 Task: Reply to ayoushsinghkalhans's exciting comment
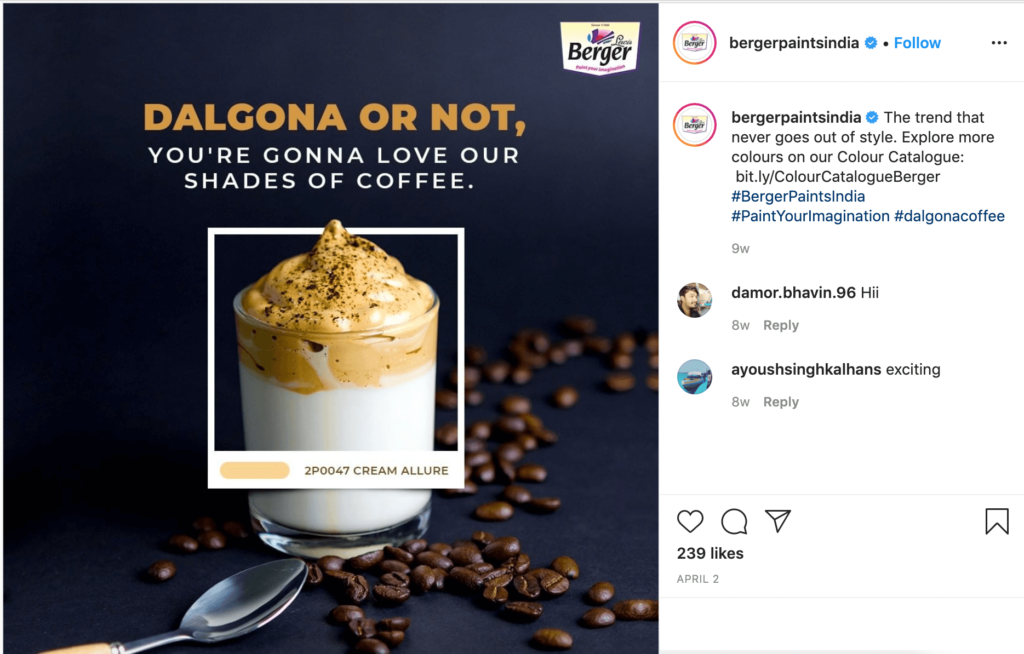coord(780,402)
